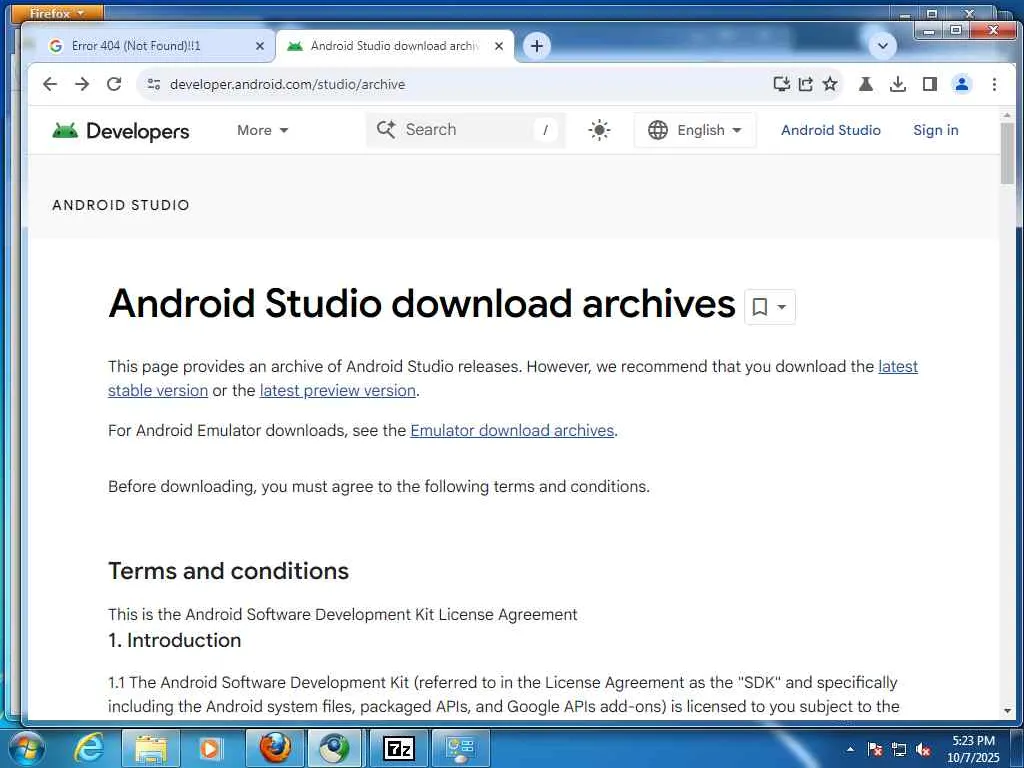Open Windows Media Player on taskbar
The width and height of the screenshot is (1024, 768).
click(210, 748)
